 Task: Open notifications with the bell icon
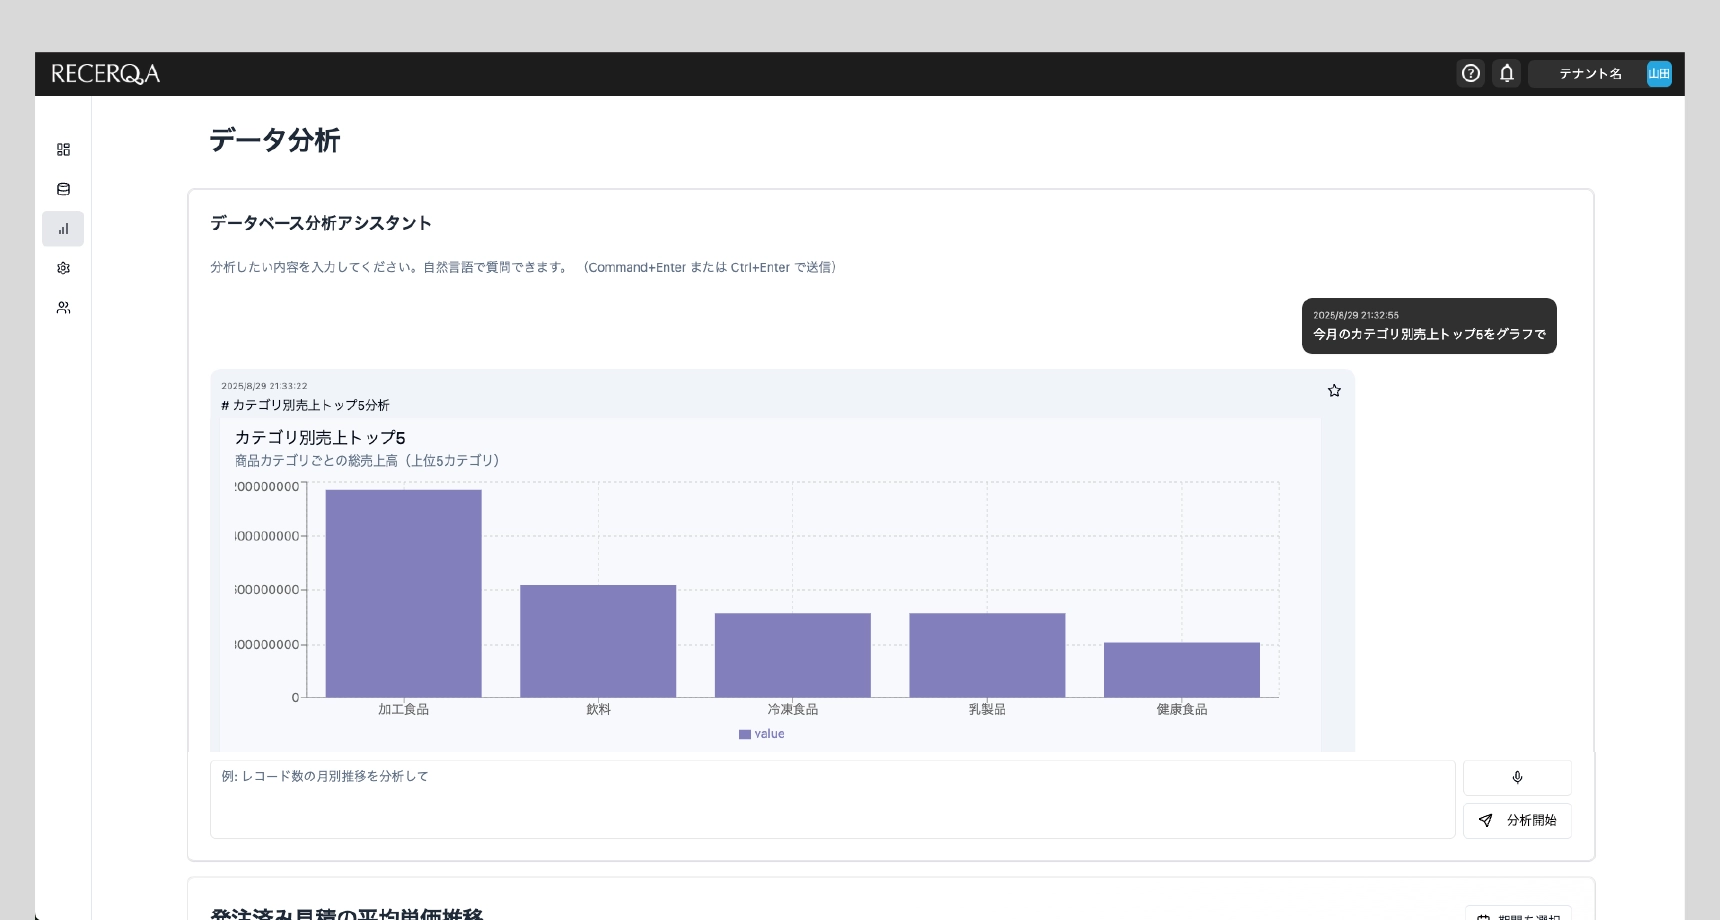coord(1506,73)
